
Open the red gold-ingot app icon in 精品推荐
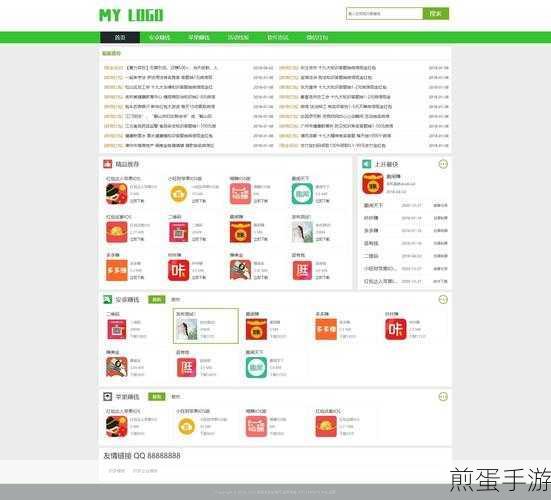click(x=117, y=232)
